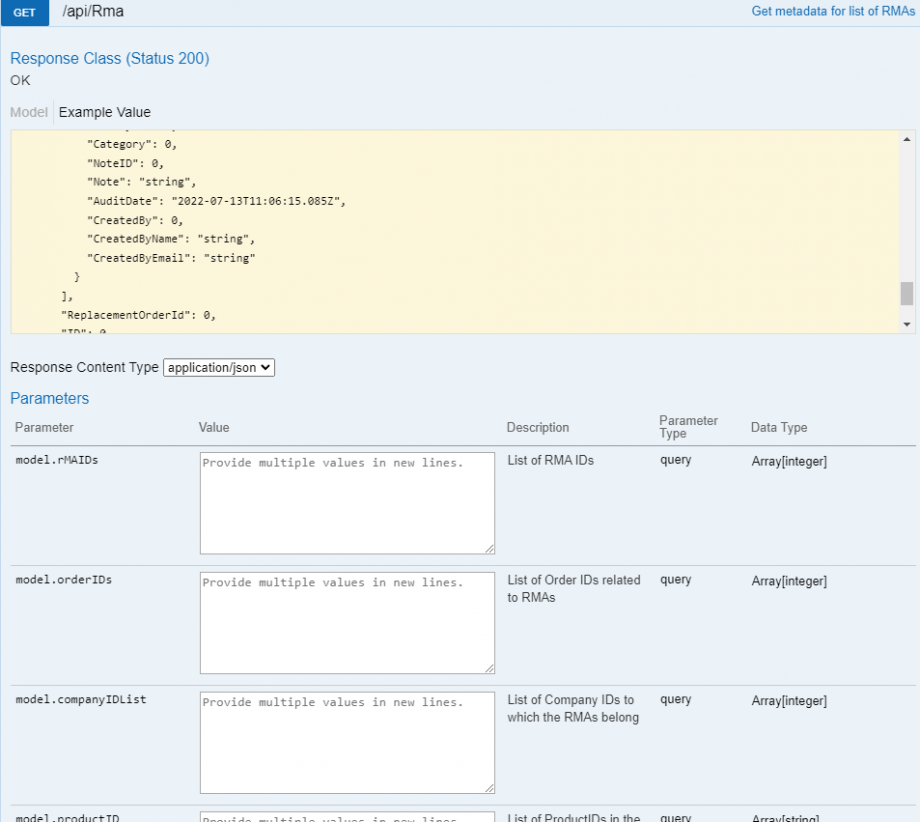920x822 pixels.
Task: Click the example box scrollbar thumb
Action: click(907, 293)
